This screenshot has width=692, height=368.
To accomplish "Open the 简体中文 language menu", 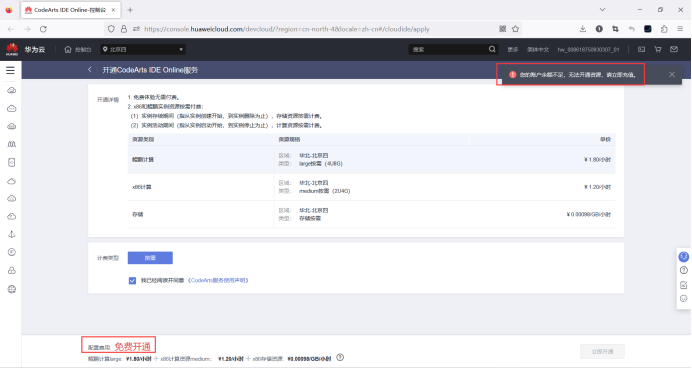I will pyautogui.click(x=538, y=49).
